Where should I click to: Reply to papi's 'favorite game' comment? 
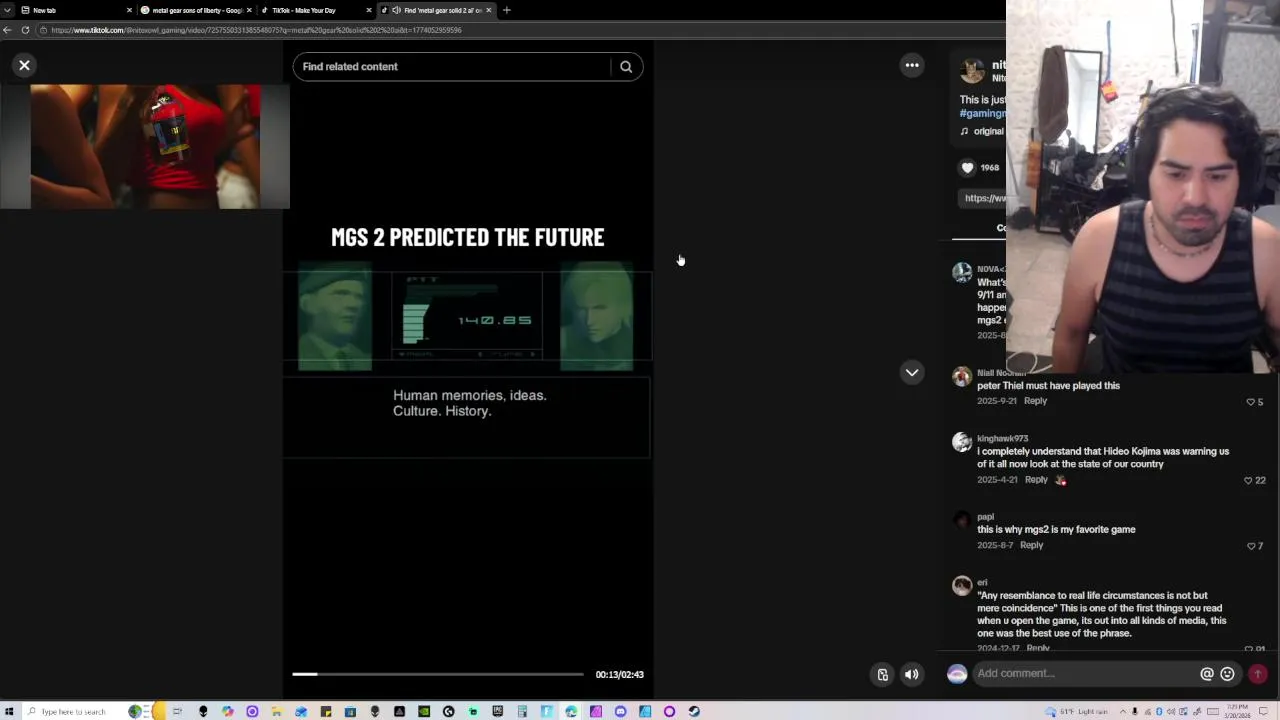1031,545
